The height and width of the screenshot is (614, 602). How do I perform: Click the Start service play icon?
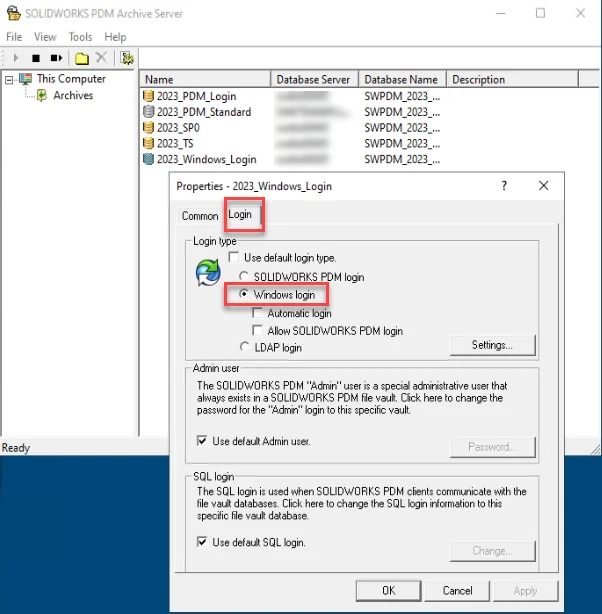16,58
